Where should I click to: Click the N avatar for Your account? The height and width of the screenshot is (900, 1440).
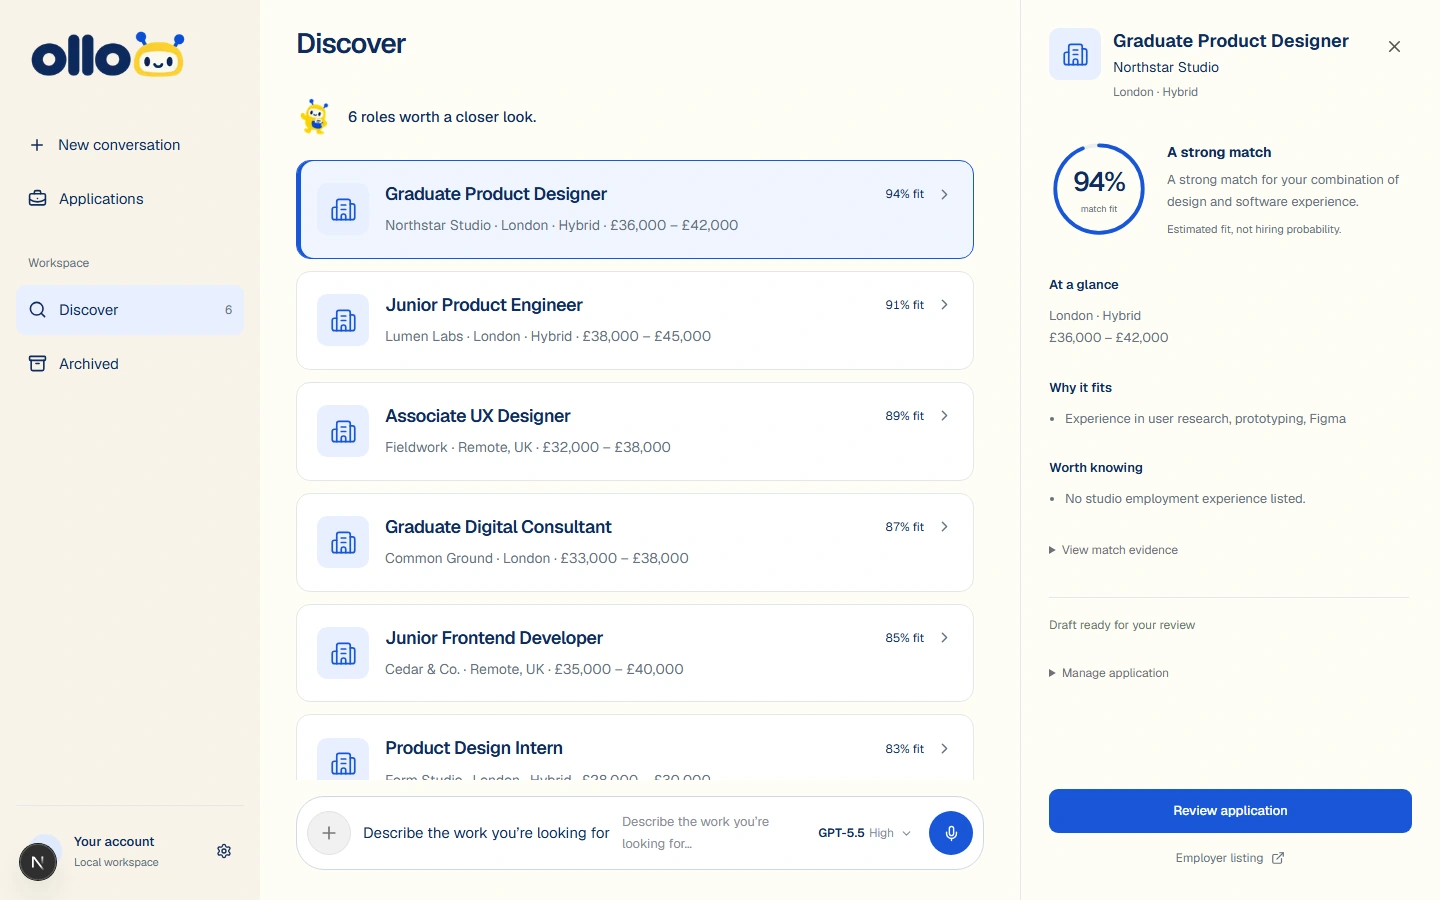[x=38, y=862]
